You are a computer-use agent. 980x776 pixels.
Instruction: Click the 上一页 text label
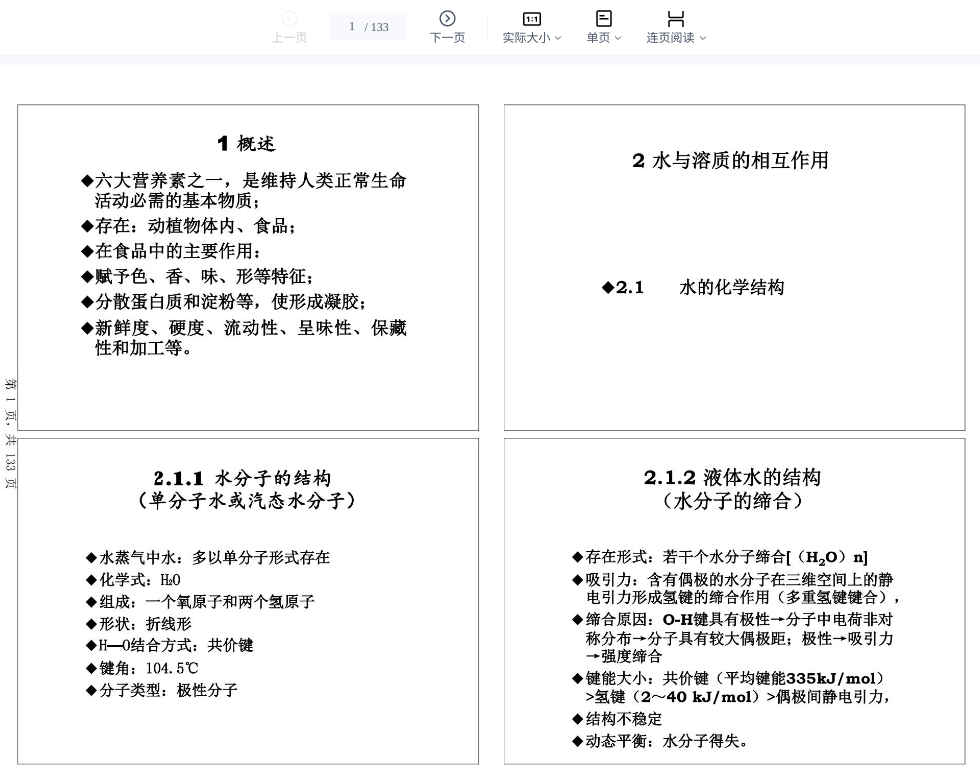pos(289,38)
